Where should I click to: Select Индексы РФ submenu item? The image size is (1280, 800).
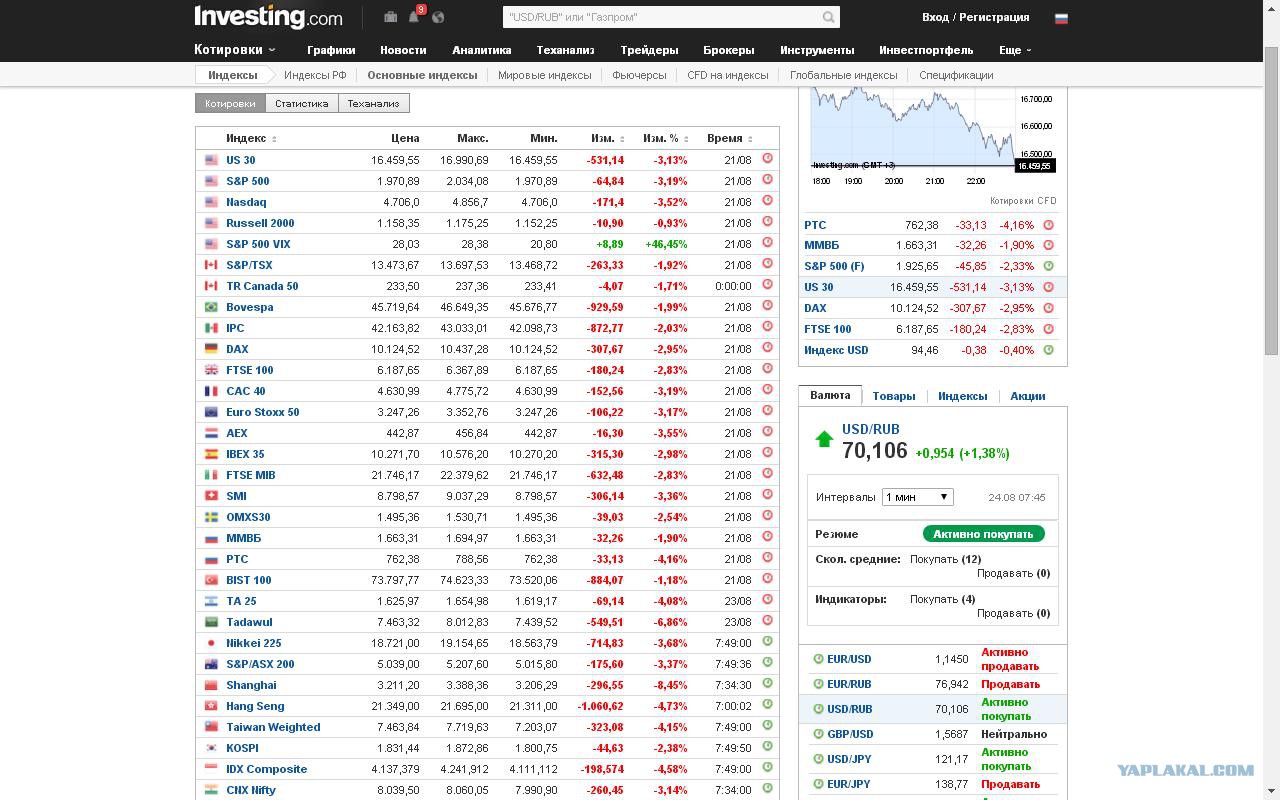click(x=315, y=75)
